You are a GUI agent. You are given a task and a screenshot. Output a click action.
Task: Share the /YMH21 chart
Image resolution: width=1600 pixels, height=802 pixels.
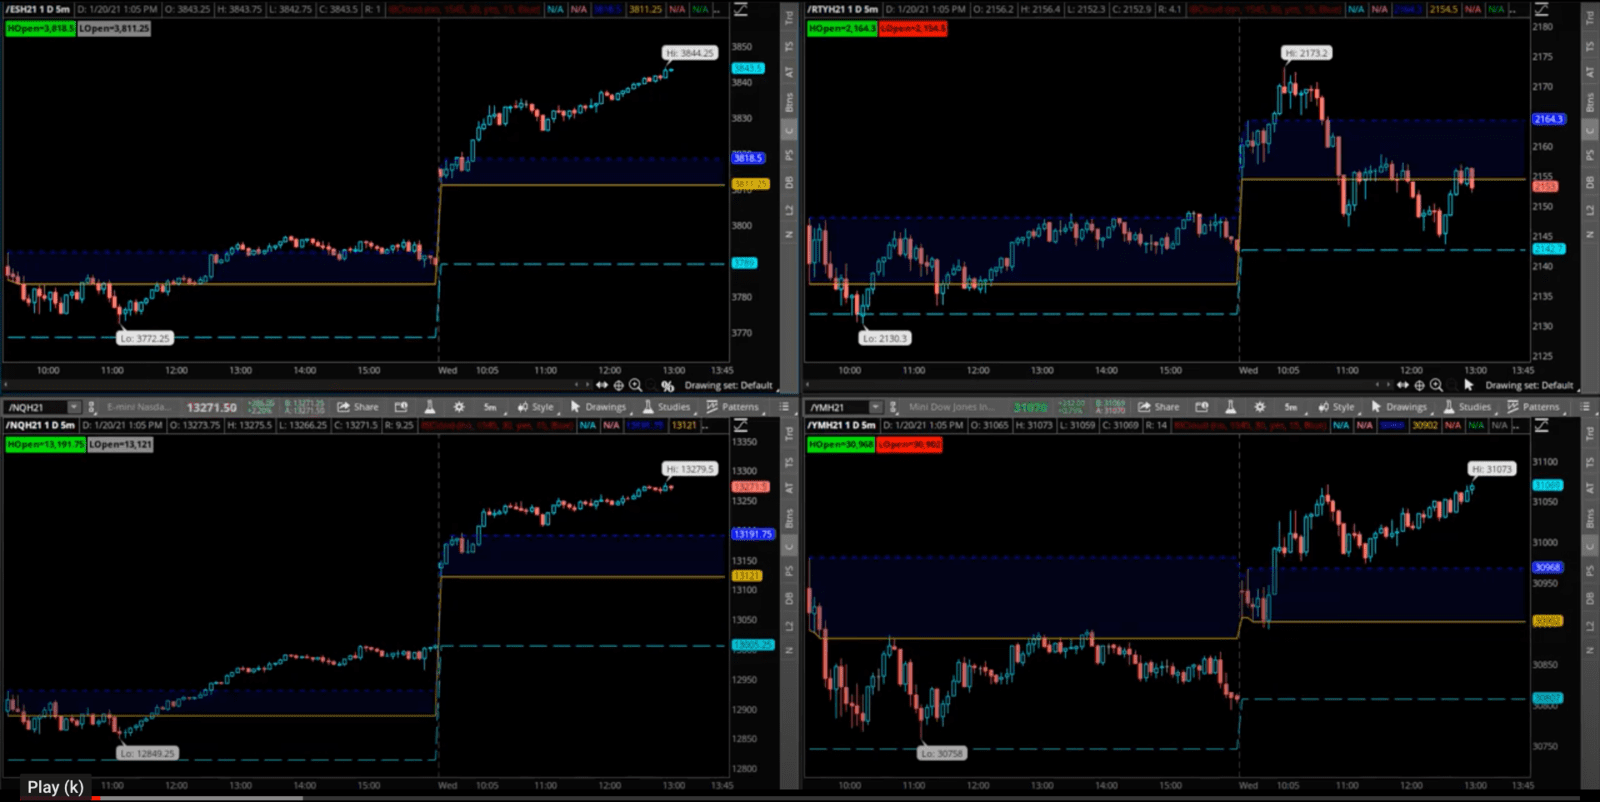tap(1159, 407)
